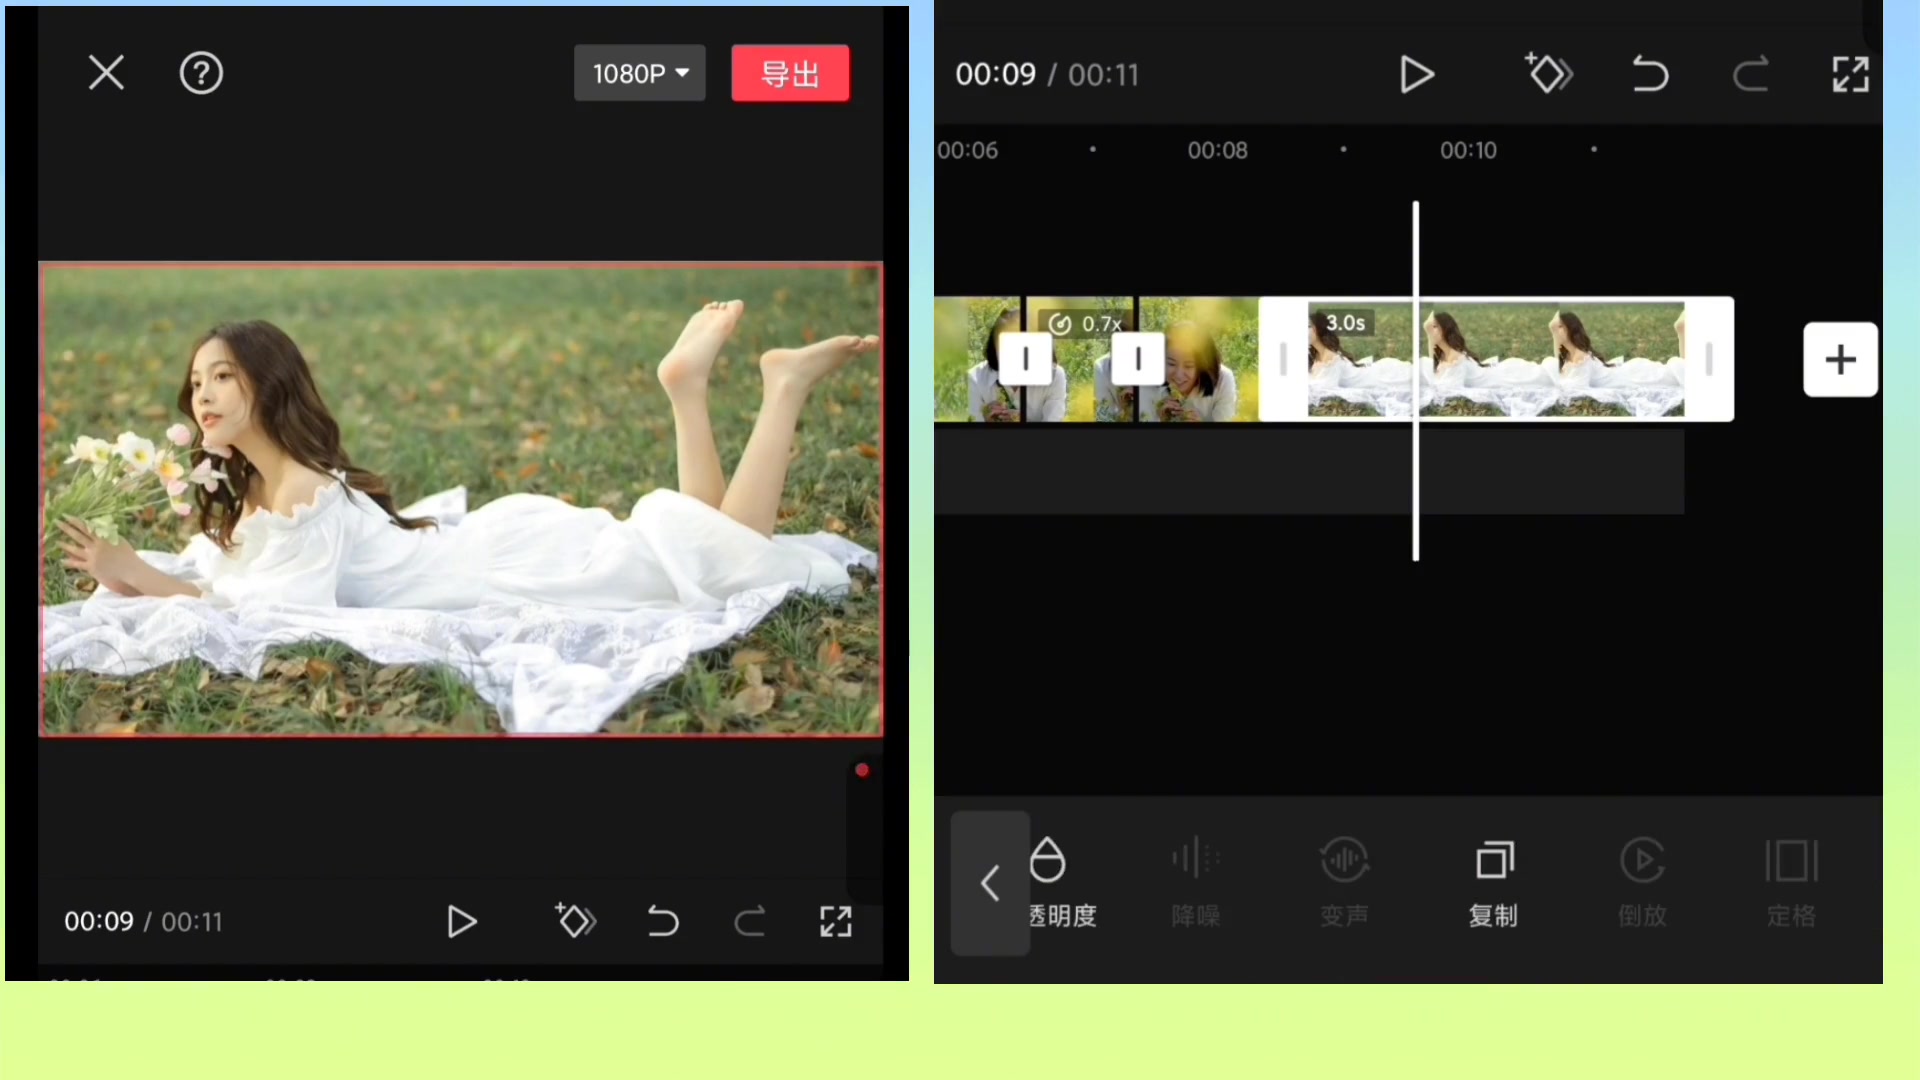Click the add clip plus button
This screenshot has height=1080, width=1920.
tap(1840, 359)
